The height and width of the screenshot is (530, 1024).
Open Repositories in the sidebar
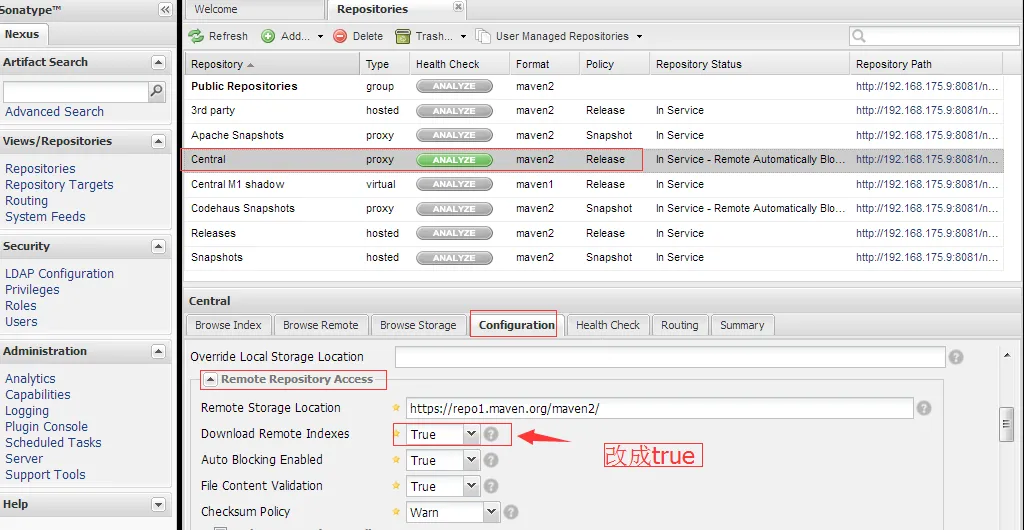40,168
